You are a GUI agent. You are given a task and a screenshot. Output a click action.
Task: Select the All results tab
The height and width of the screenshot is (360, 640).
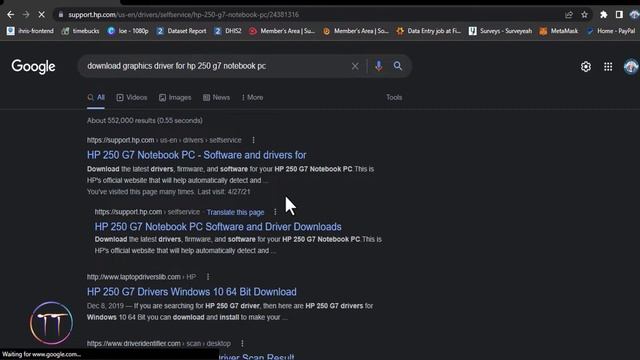[96, 98]
